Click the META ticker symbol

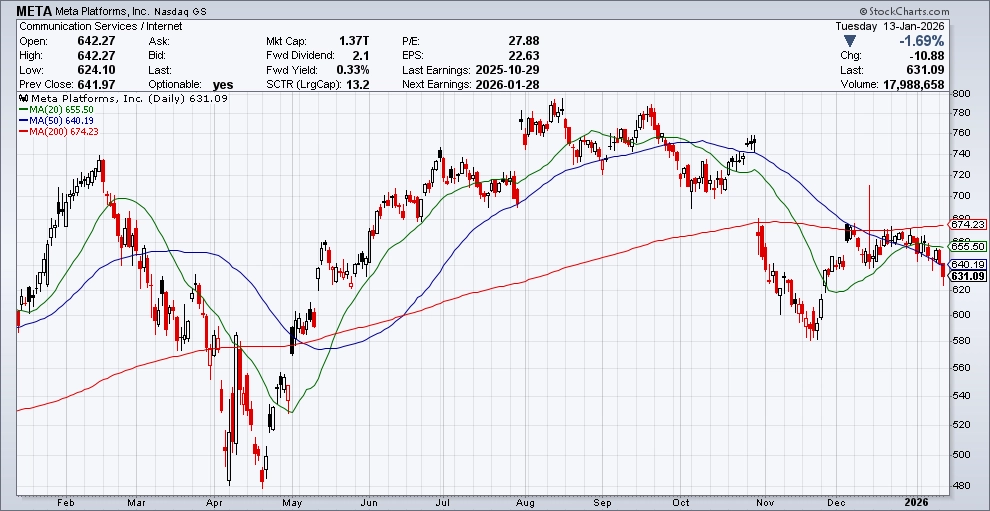34,11
